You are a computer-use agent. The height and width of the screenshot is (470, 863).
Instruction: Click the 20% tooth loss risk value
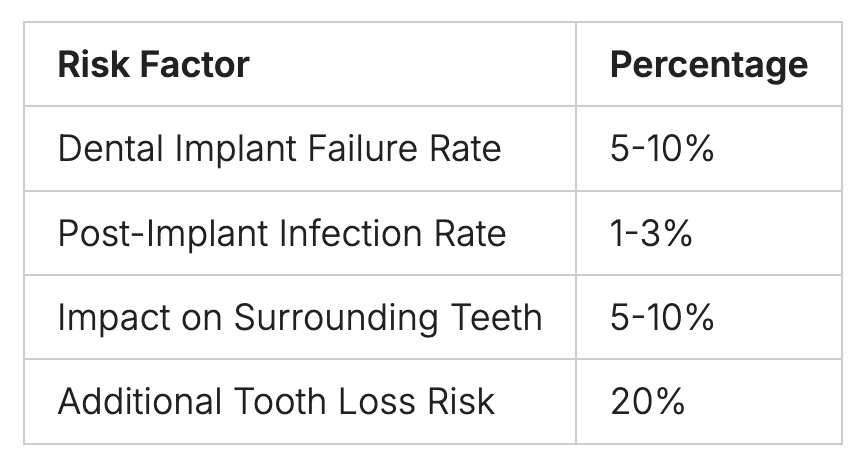point(647,402)
